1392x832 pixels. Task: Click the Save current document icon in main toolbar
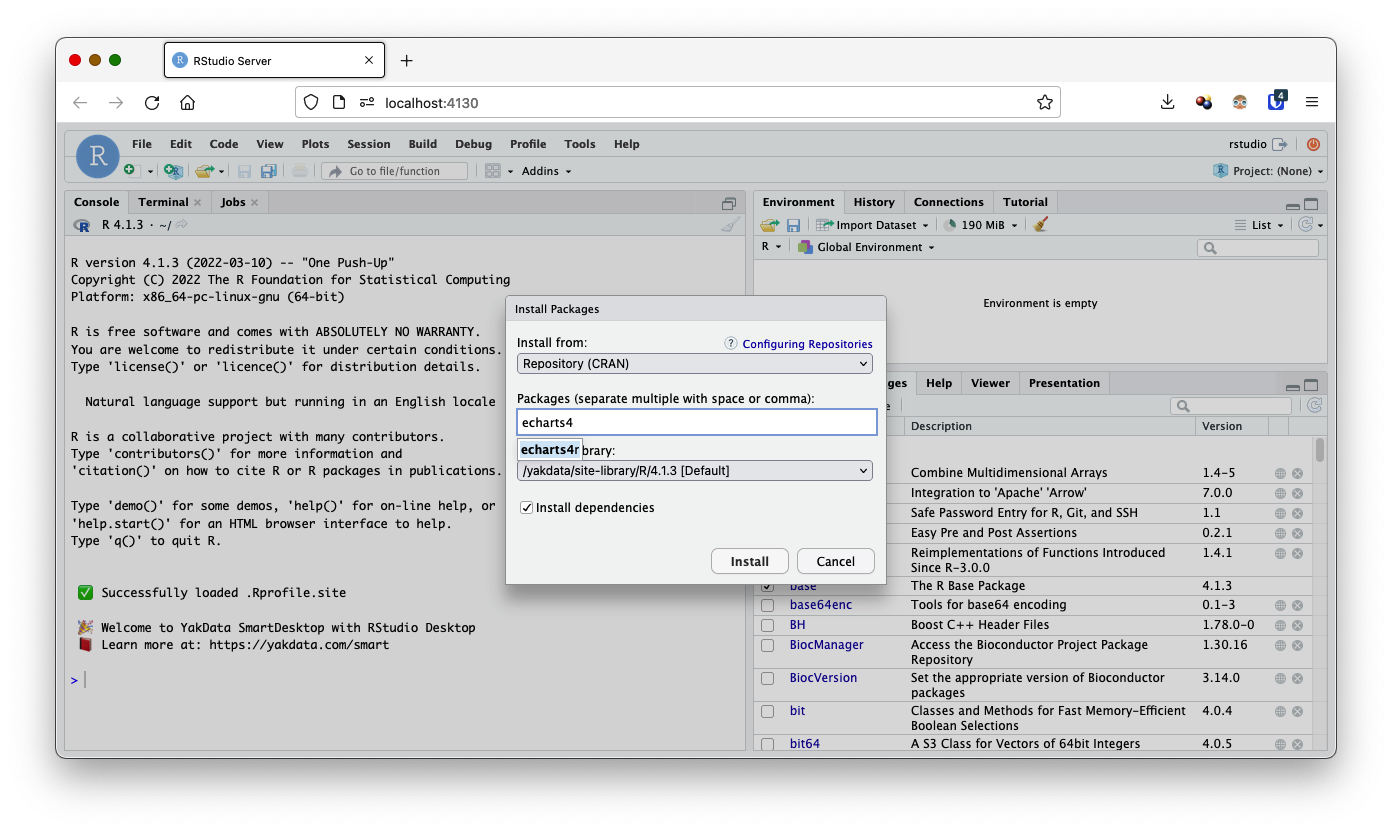[244, 171]
